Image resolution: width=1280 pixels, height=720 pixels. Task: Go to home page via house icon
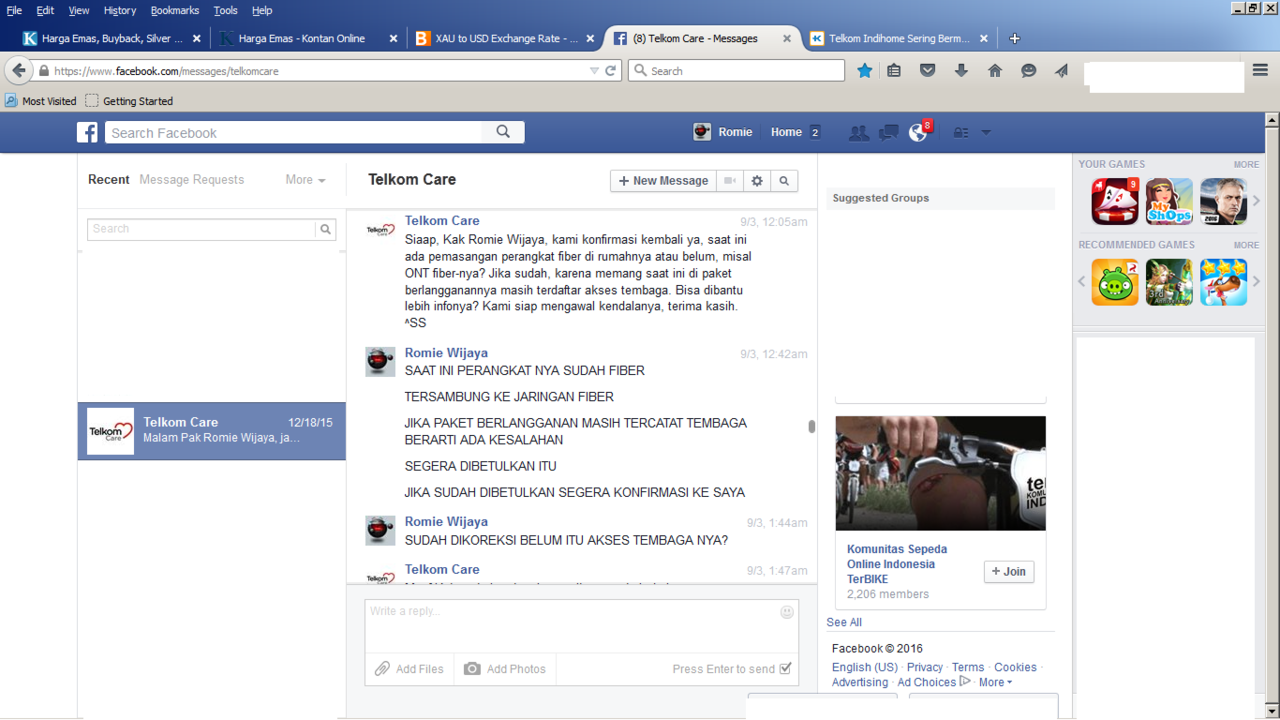click(995, 71)
